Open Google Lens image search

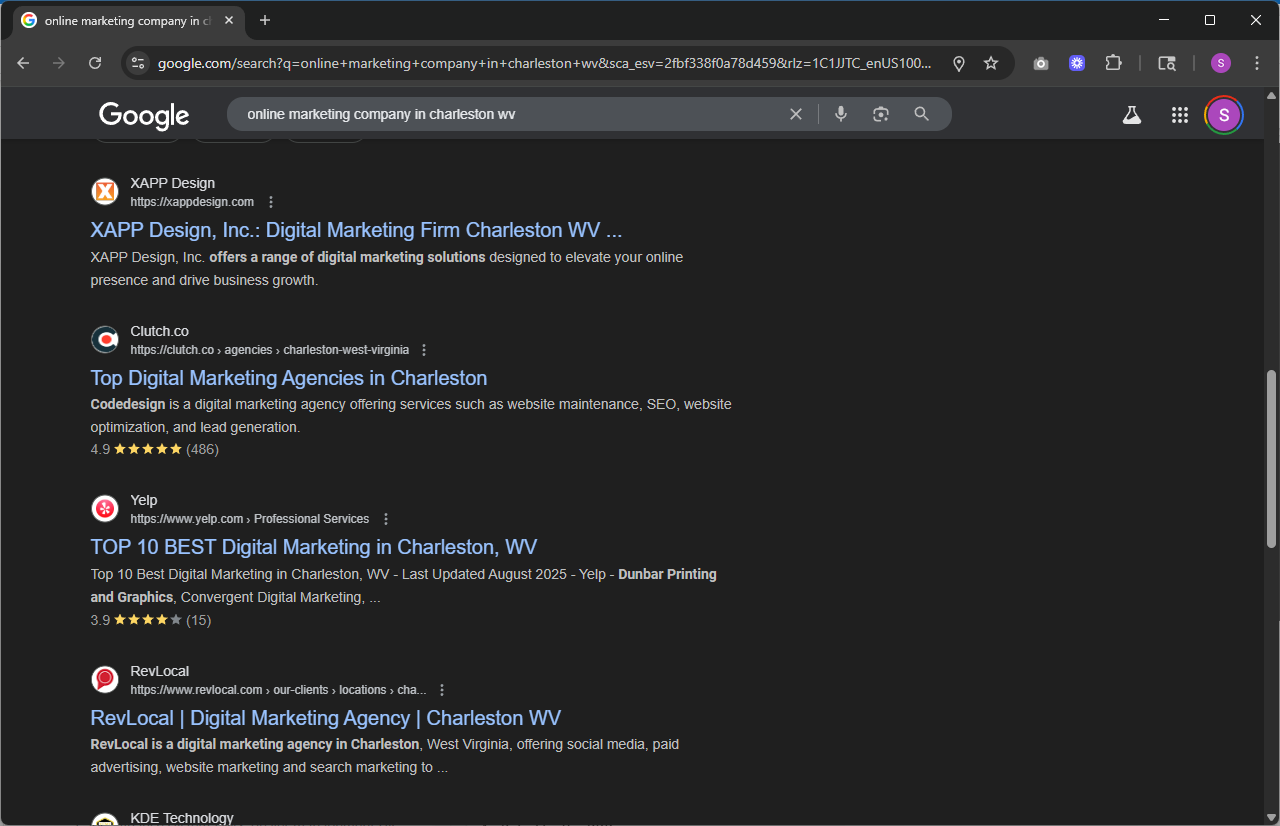click(881, 114)
